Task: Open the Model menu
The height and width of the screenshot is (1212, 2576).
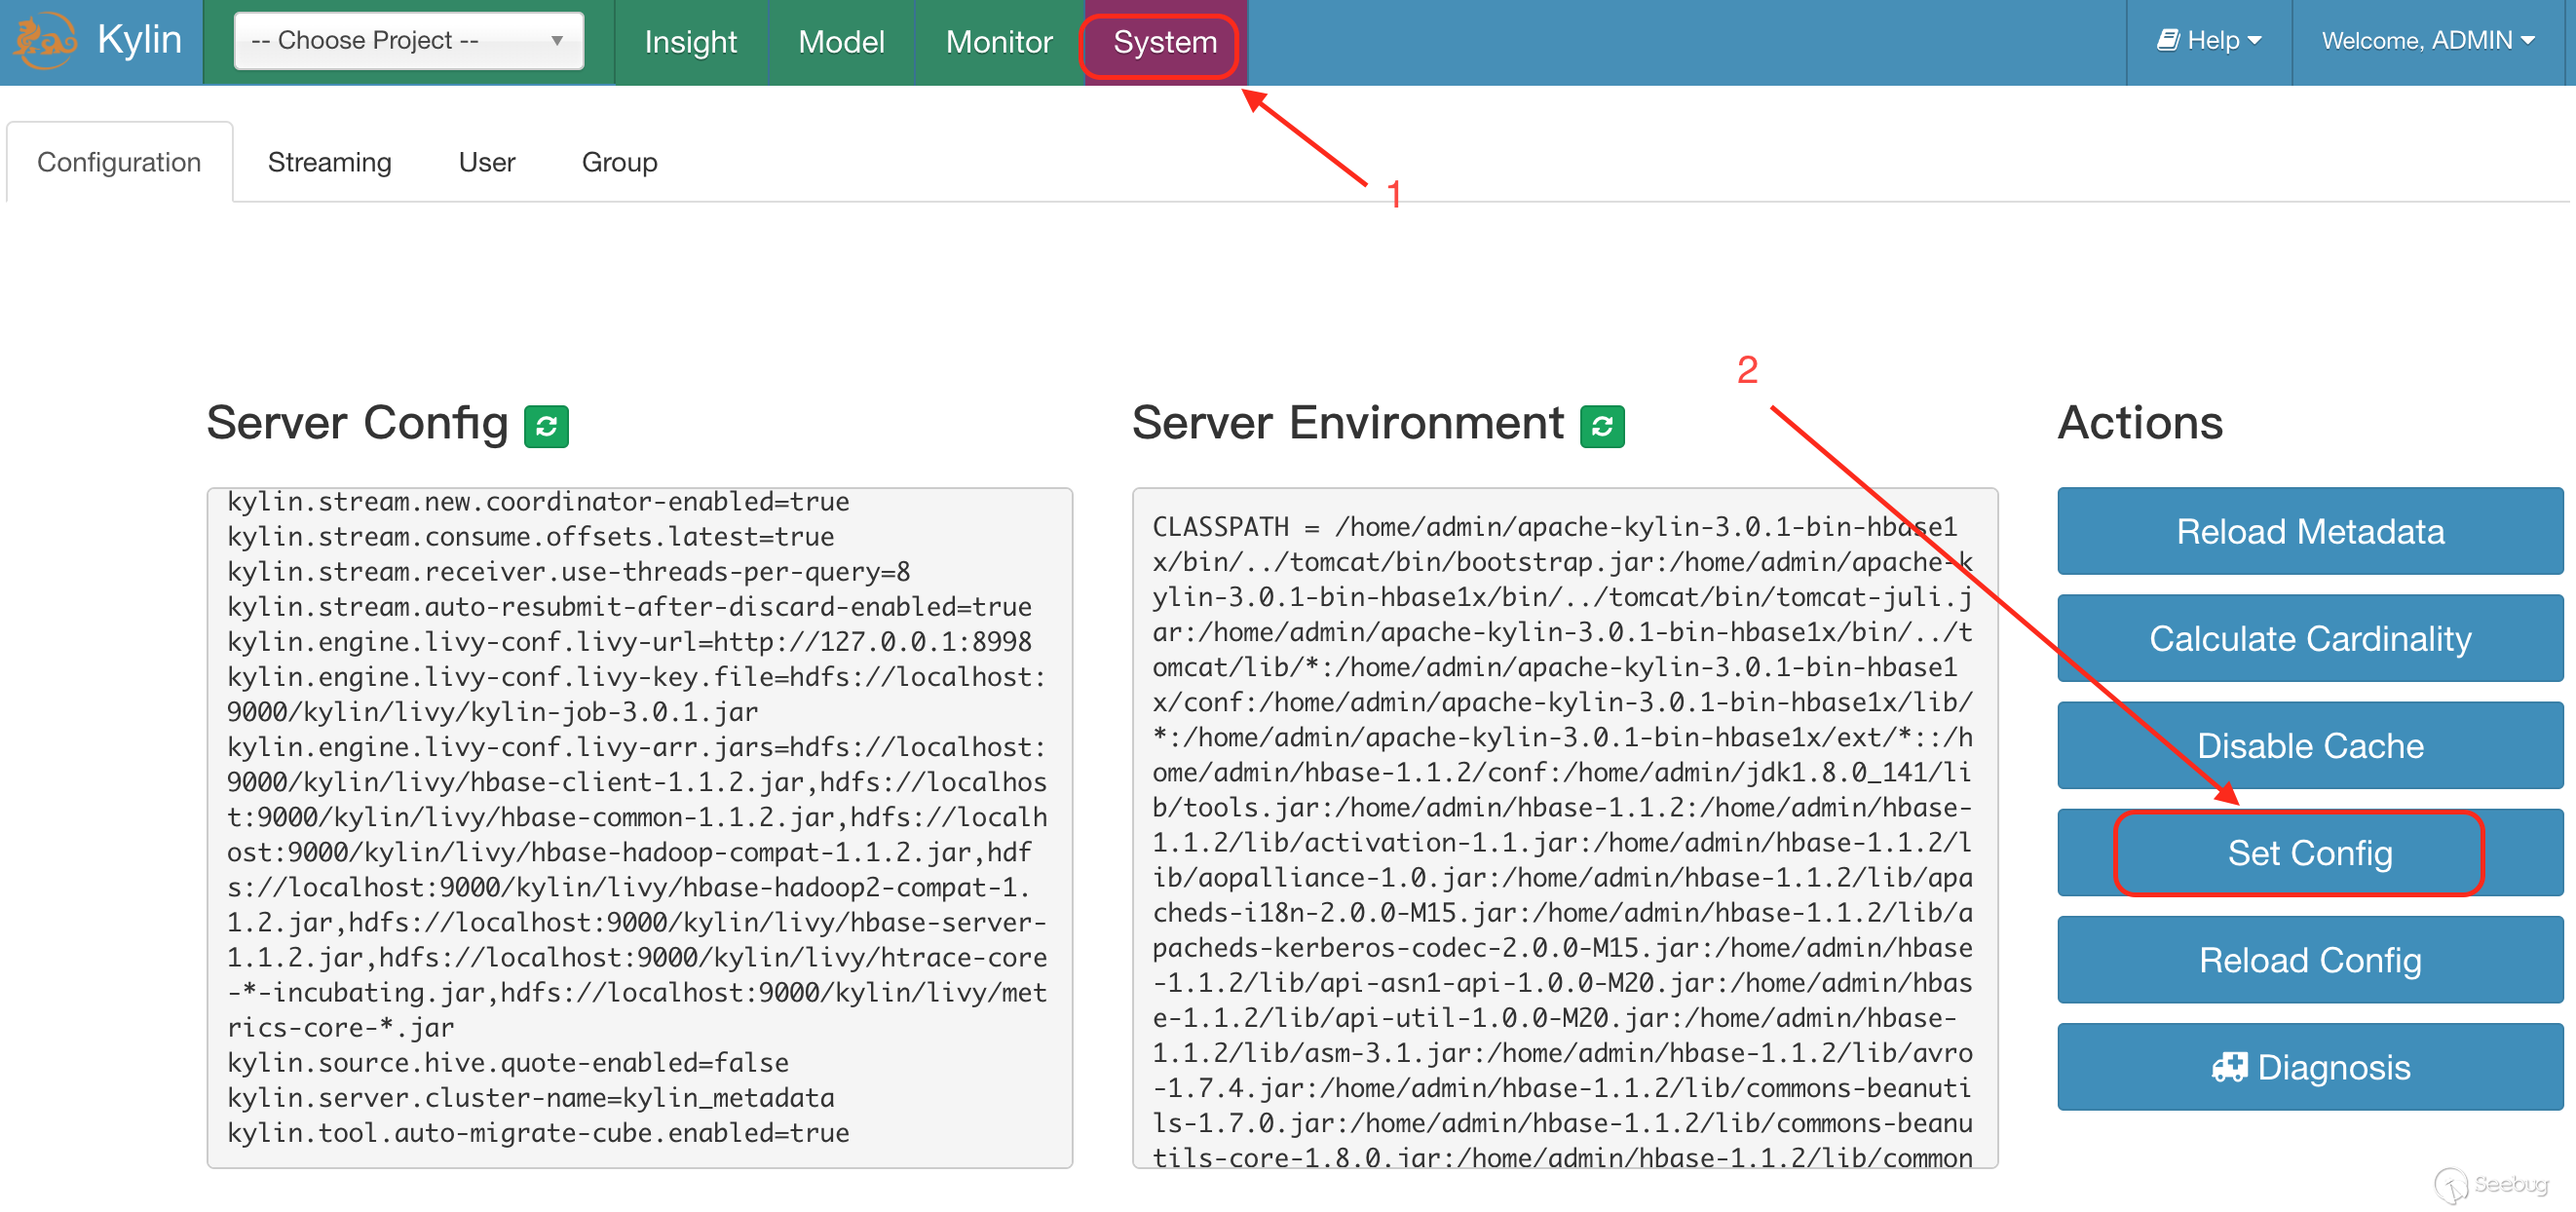Action: [x=841, y=42]
